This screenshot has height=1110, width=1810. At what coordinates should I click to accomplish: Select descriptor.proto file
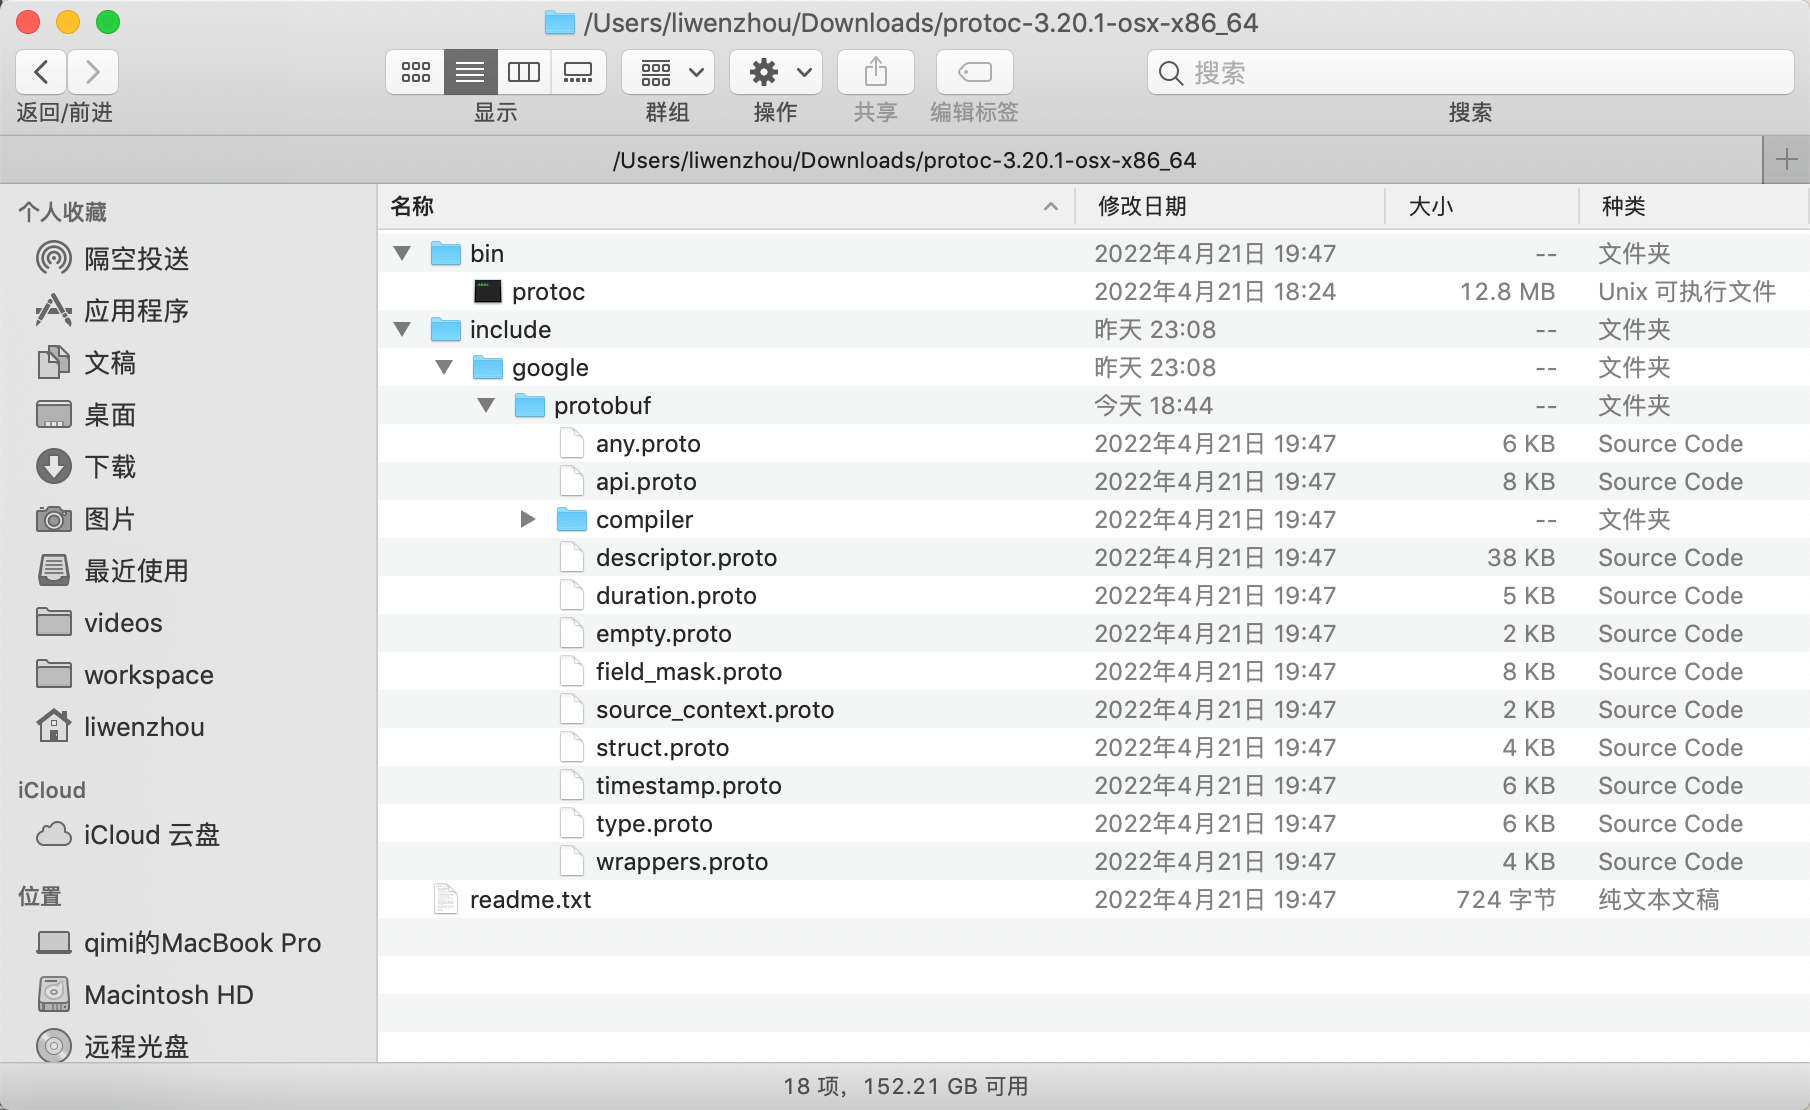[x=1094, y=557]
